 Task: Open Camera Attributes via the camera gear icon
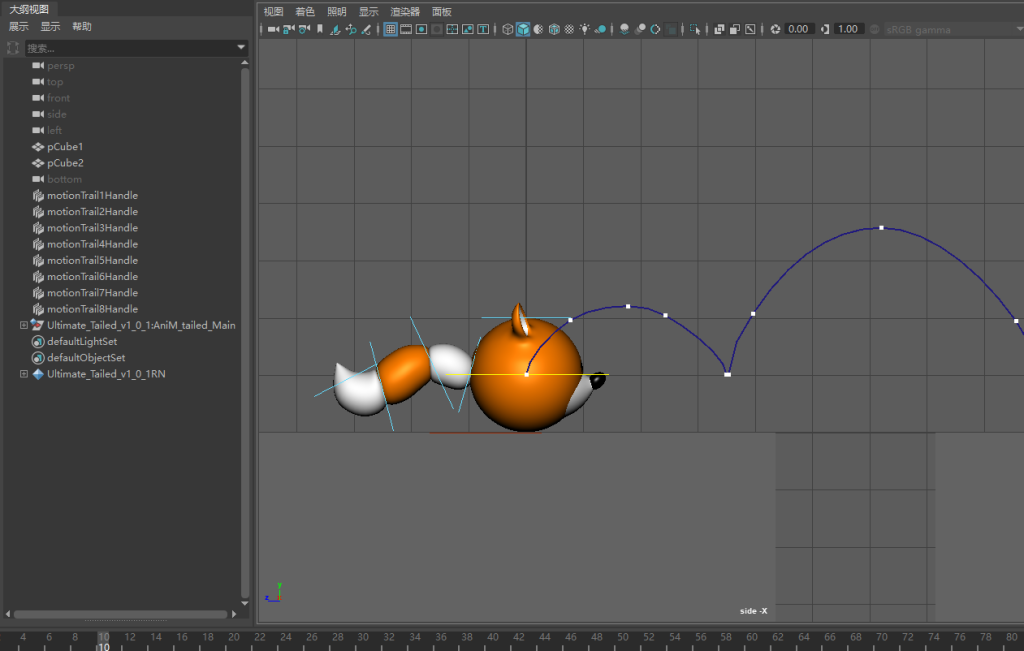(x=304, y=29)
